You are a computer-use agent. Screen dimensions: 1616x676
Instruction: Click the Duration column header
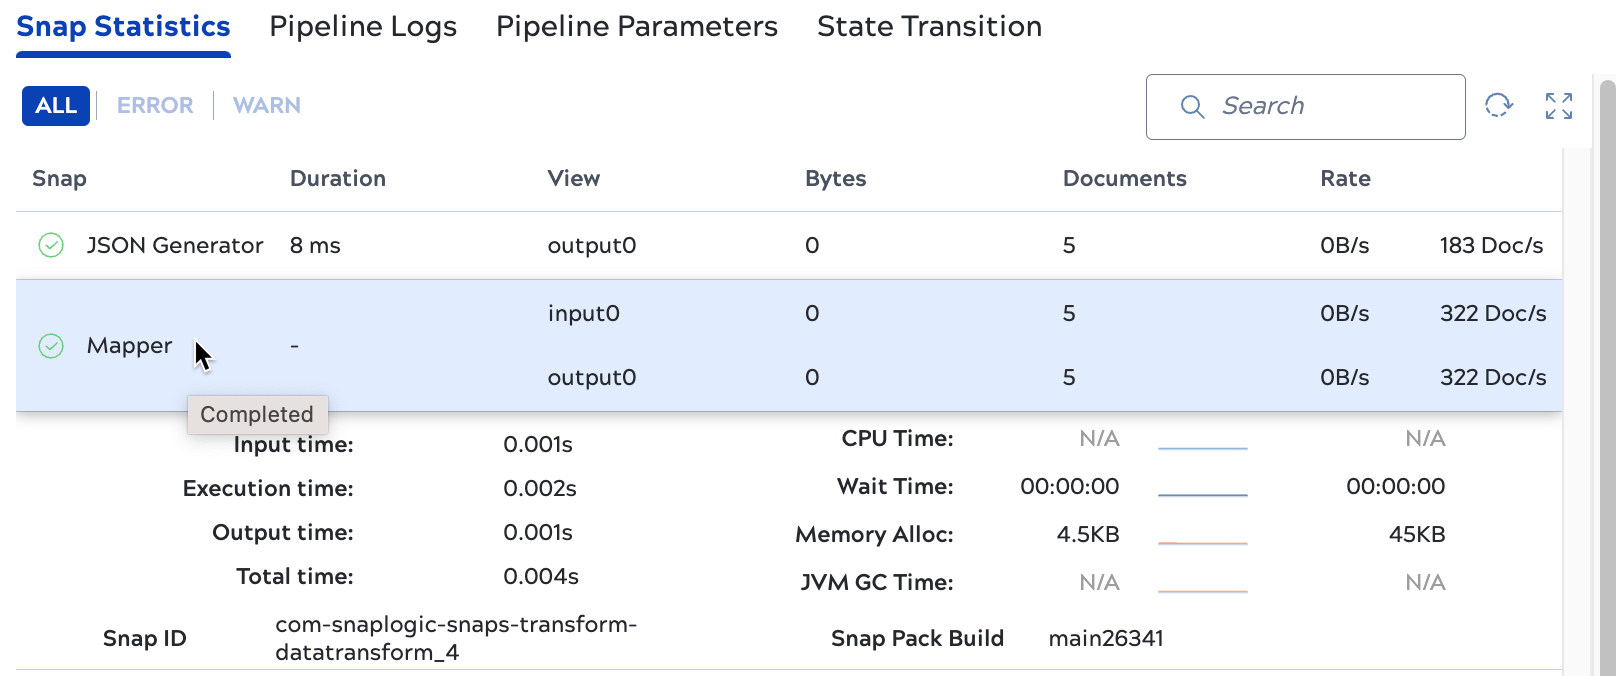337,179
